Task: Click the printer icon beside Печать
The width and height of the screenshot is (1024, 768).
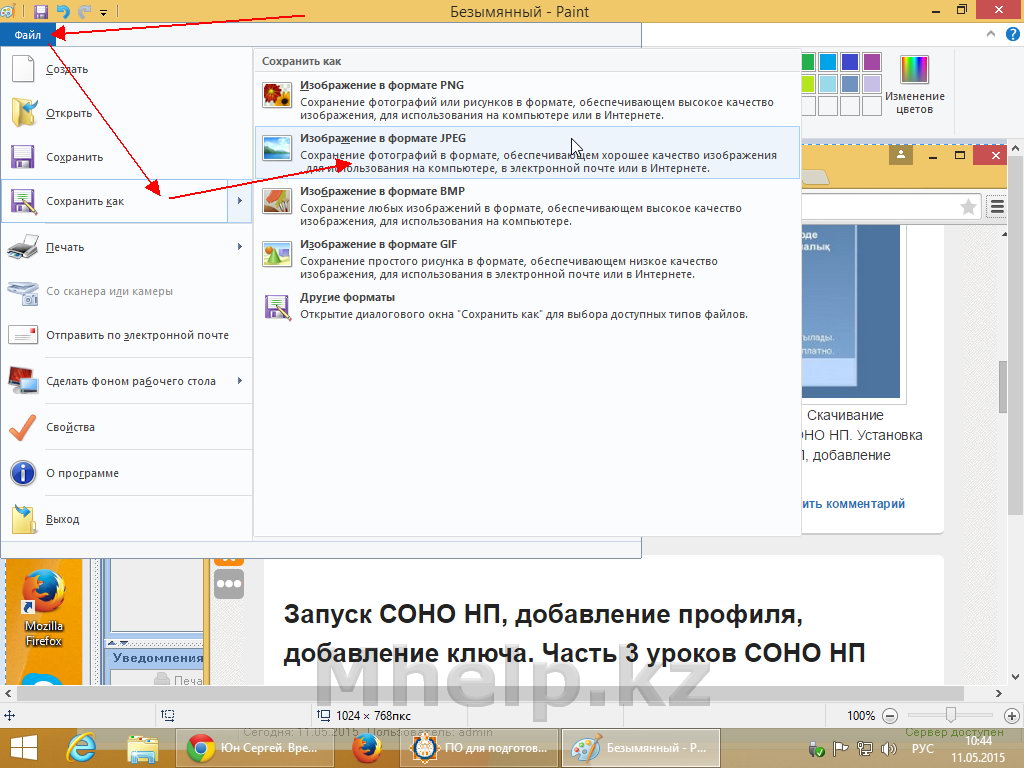Action: [x=22, y=247]
